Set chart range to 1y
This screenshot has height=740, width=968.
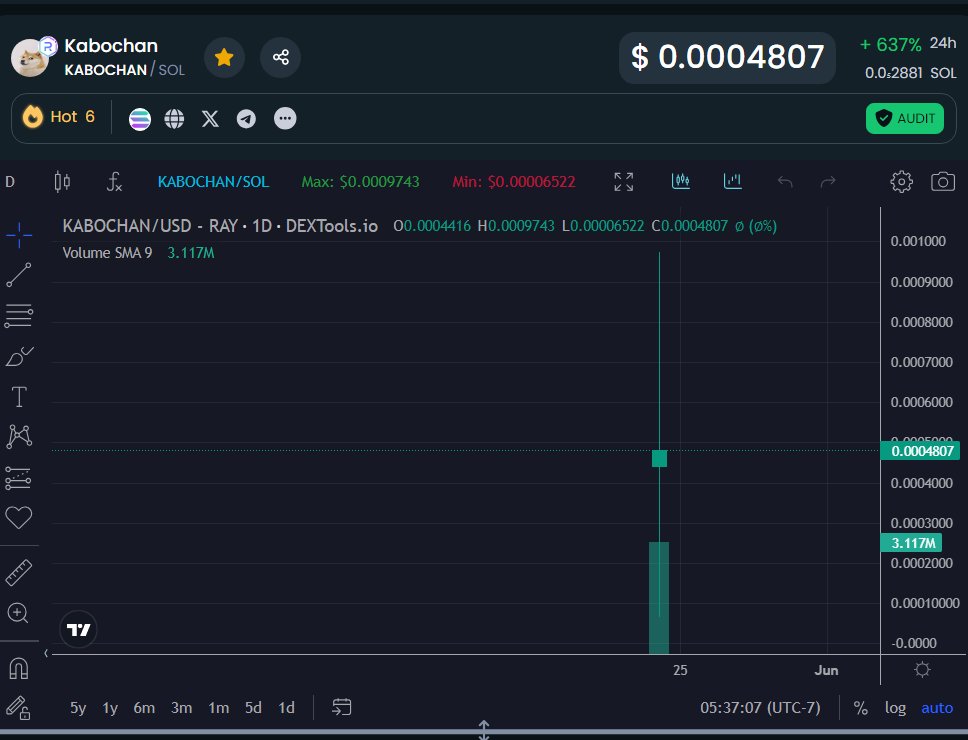click(110, 708)
